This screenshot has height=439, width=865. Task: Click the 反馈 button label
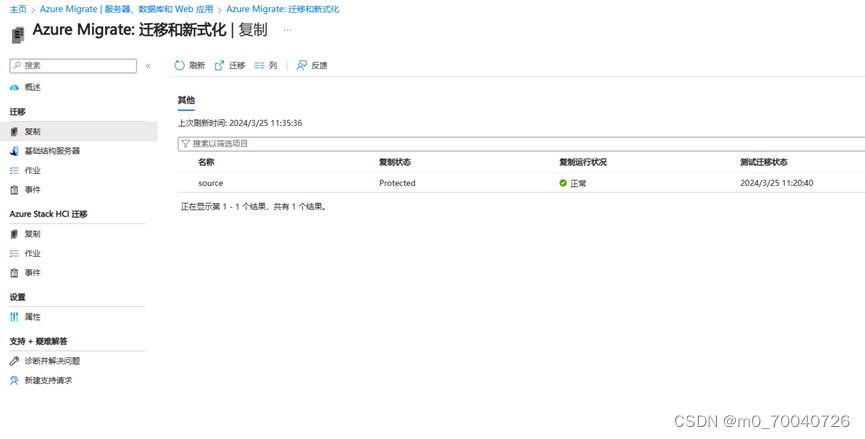click(319, 66)
